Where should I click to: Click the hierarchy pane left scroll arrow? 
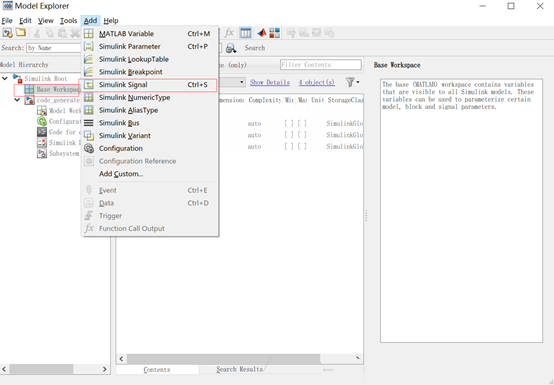(x=4, y=369)
